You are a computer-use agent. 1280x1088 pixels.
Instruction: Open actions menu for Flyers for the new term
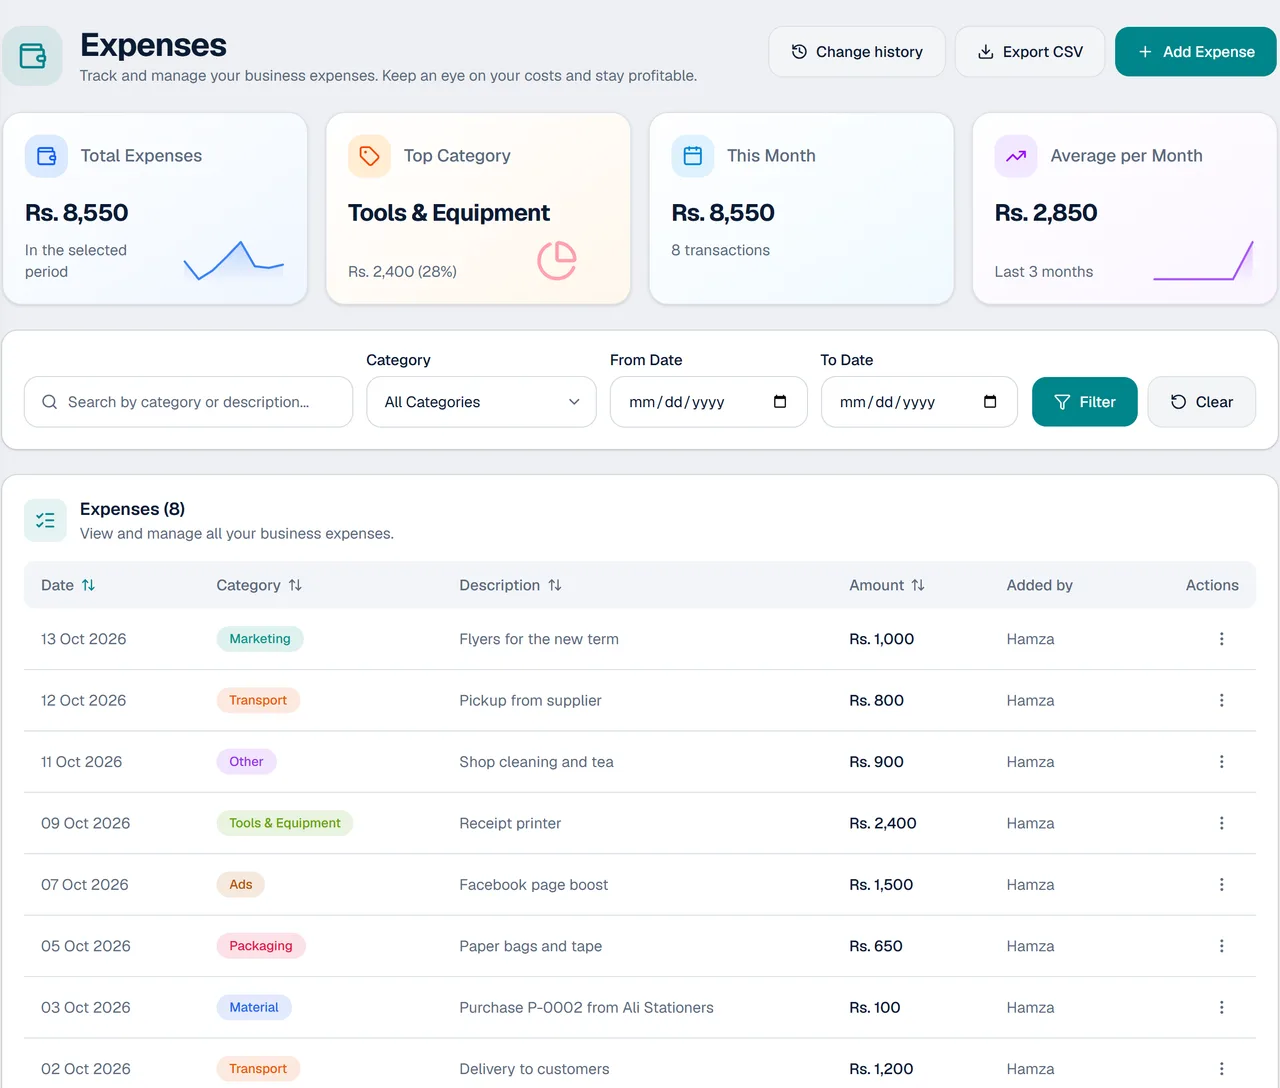1221,639
